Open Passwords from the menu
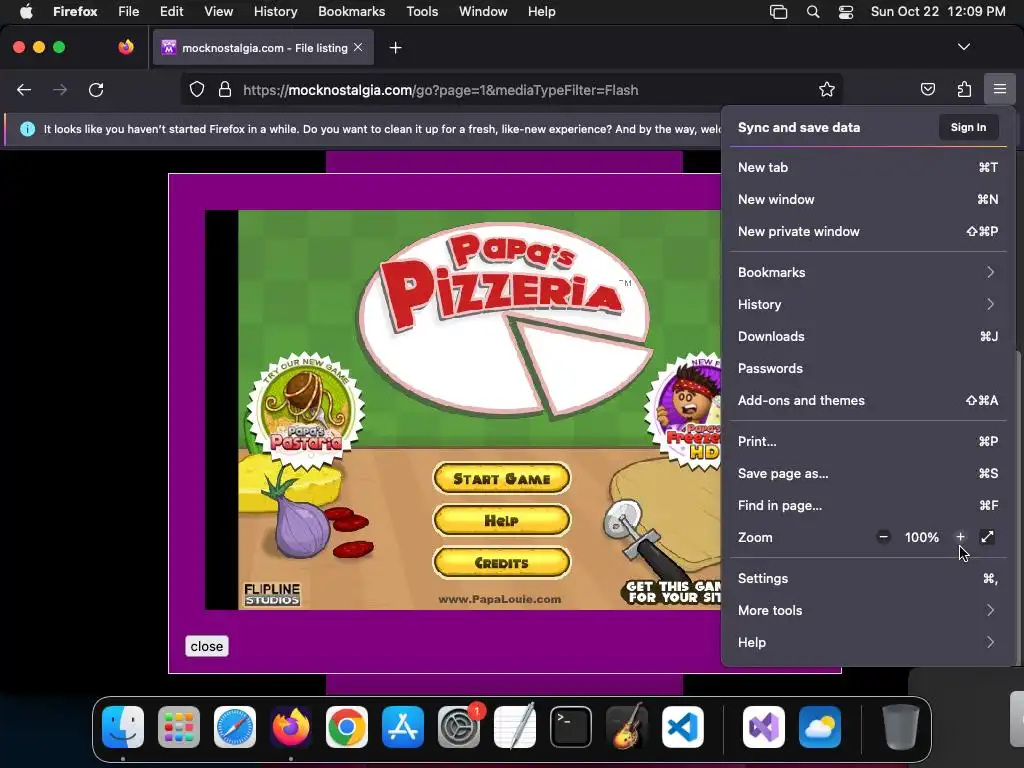This screenshot has width=1024, height=768. [x=867, y=368]
